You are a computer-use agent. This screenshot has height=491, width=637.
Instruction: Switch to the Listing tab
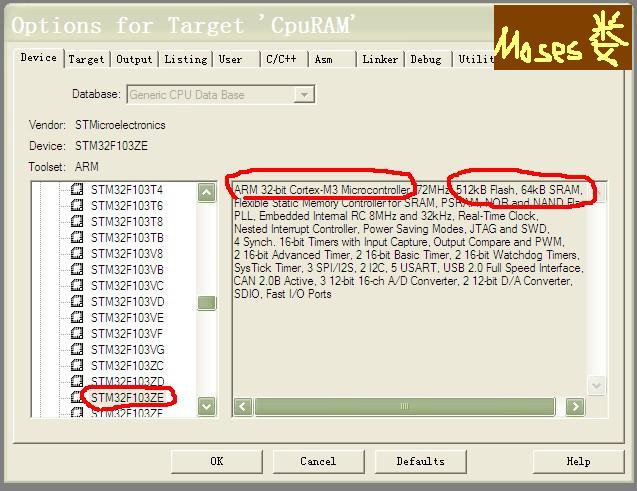click(x=186, y=60)
